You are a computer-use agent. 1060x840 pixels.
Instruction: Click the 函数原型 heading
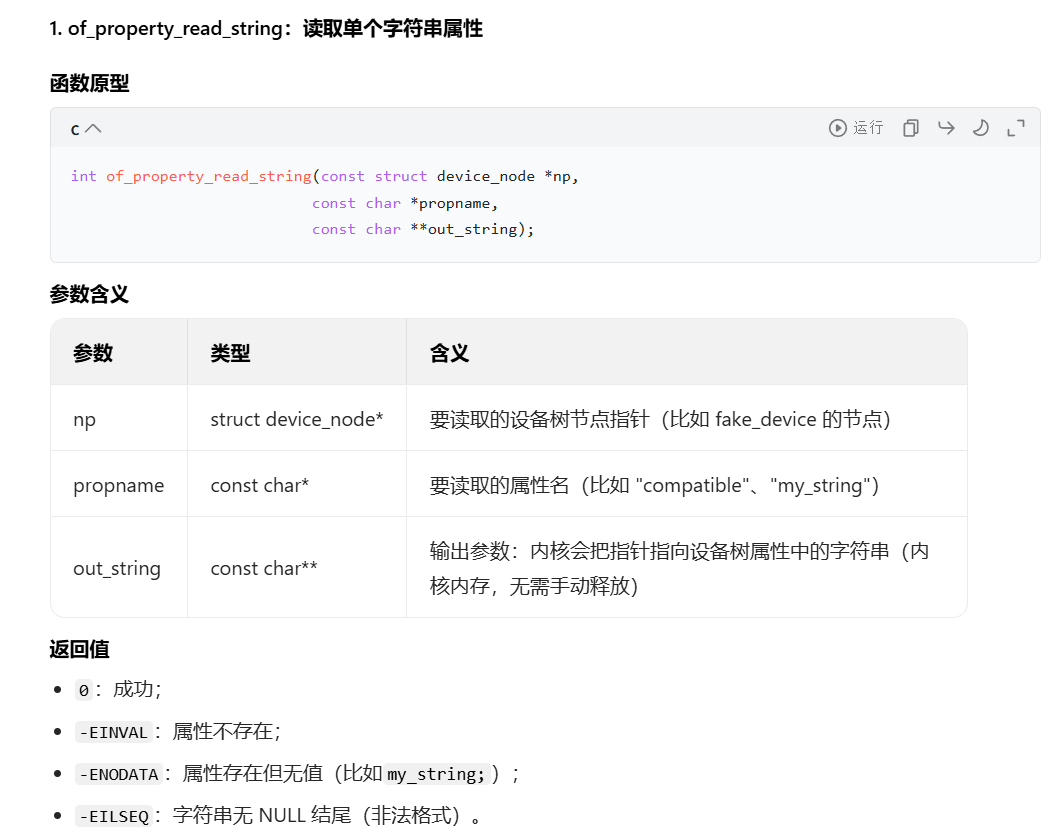pyautogui.click(x=89, y=83)
